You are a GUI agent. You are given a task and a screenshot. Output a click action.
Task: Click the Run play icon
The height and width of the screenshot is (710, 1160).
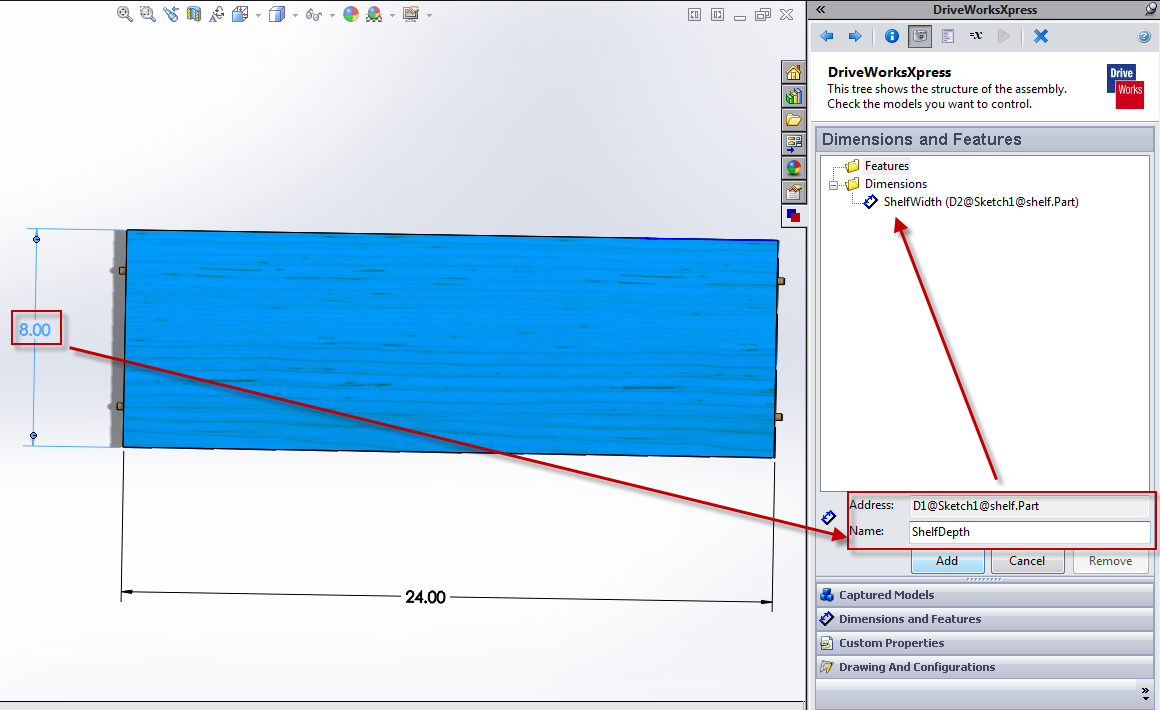coord(1003,36)
